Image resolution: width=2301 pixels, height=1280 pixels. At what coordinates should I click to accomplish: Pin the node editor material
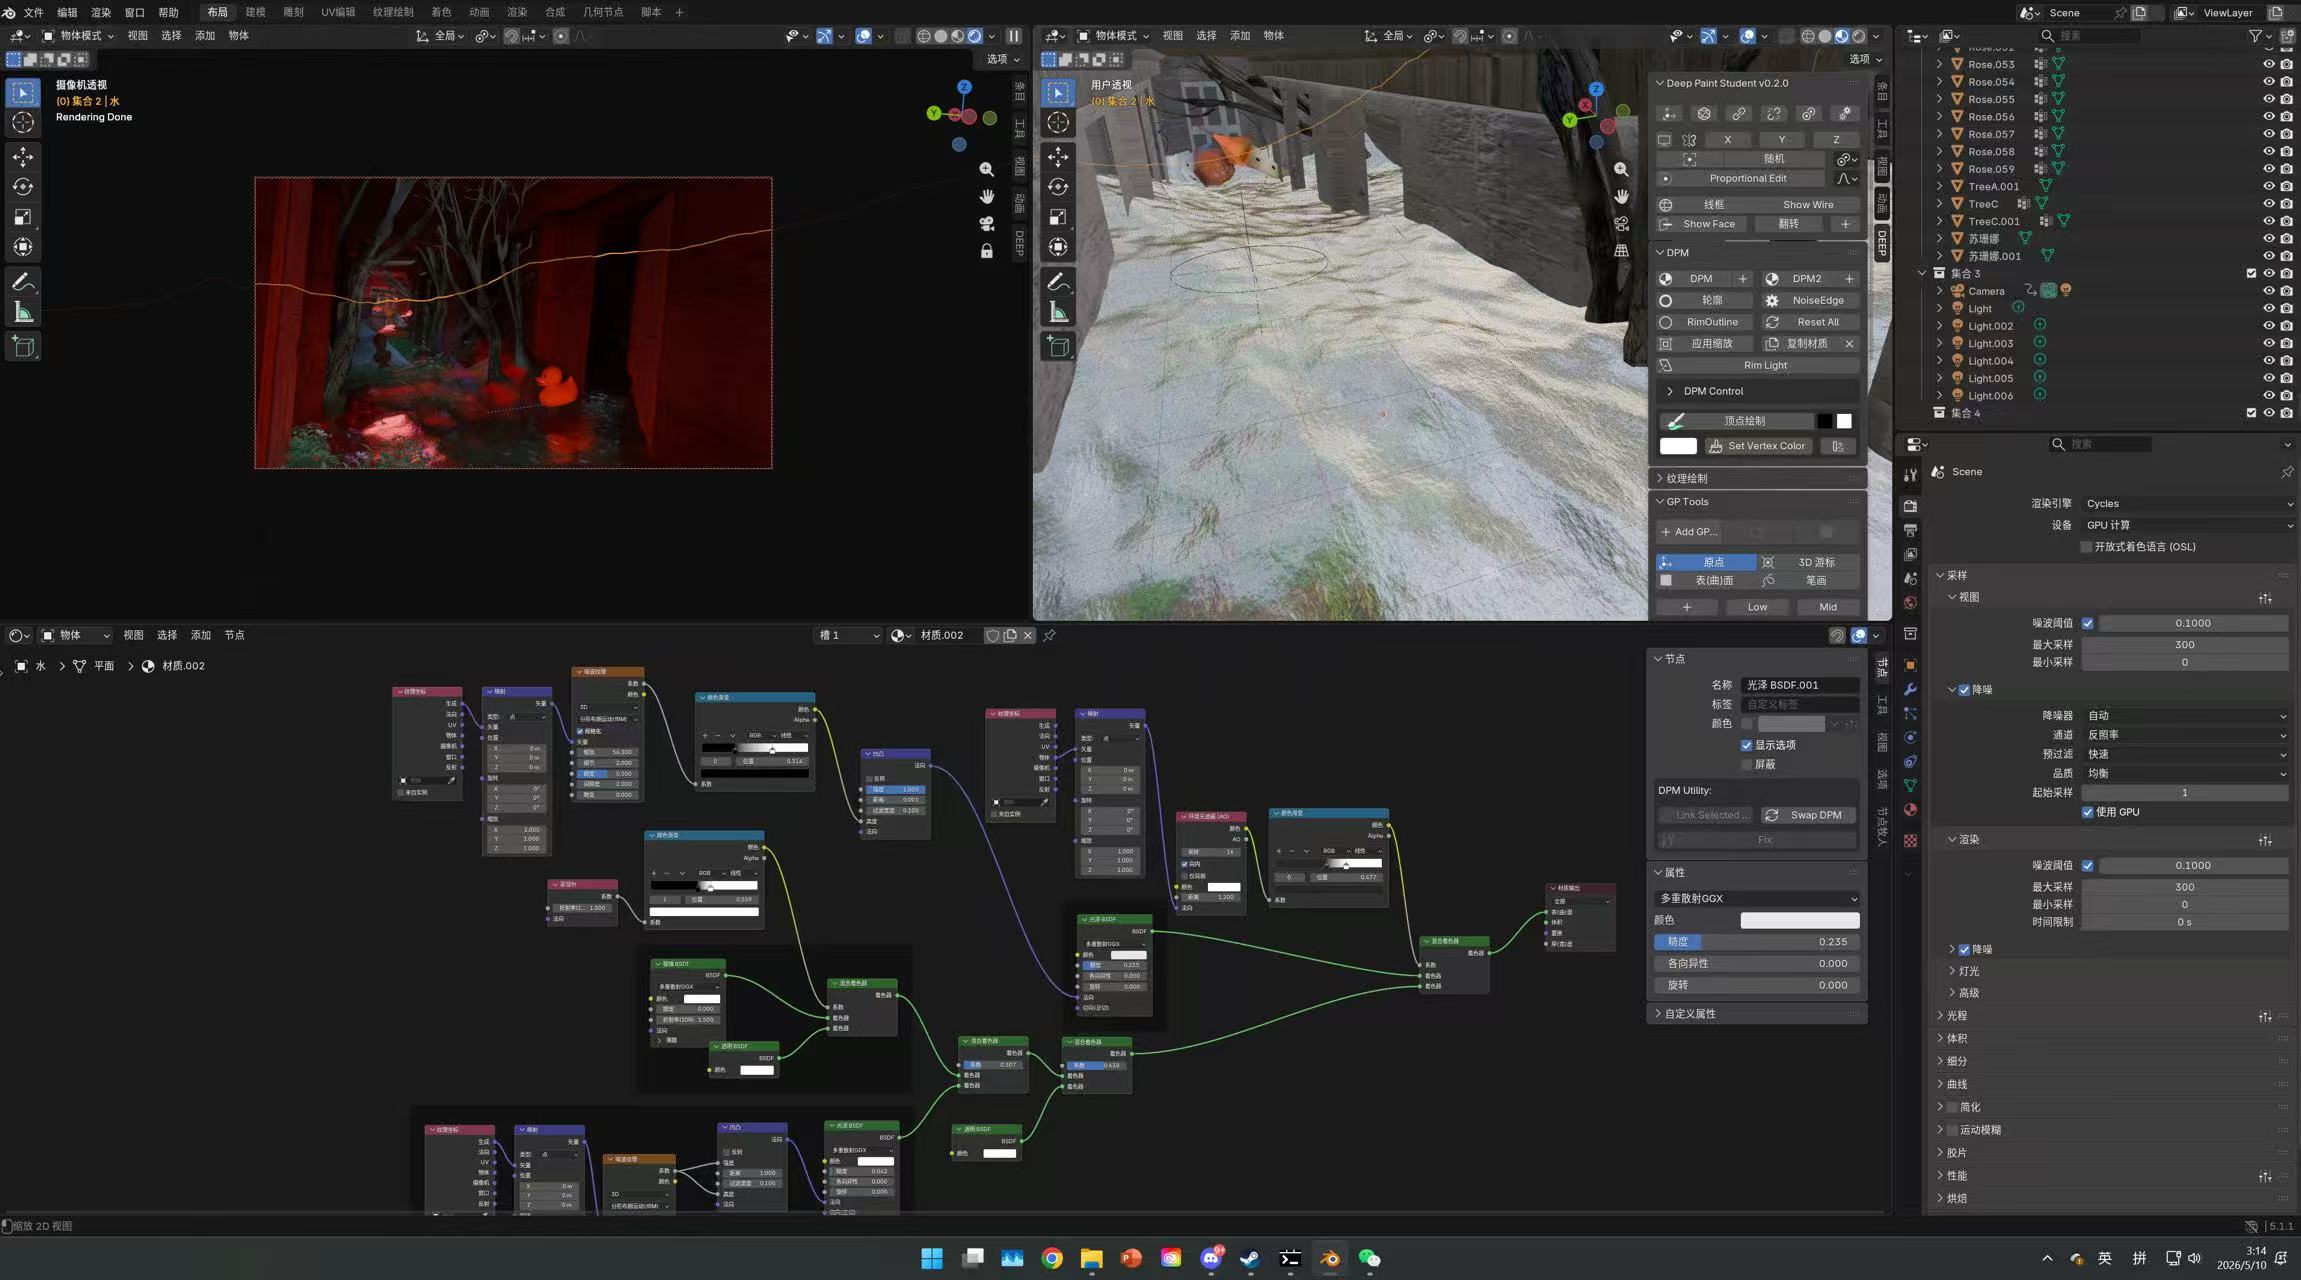tap(1050, 635)
